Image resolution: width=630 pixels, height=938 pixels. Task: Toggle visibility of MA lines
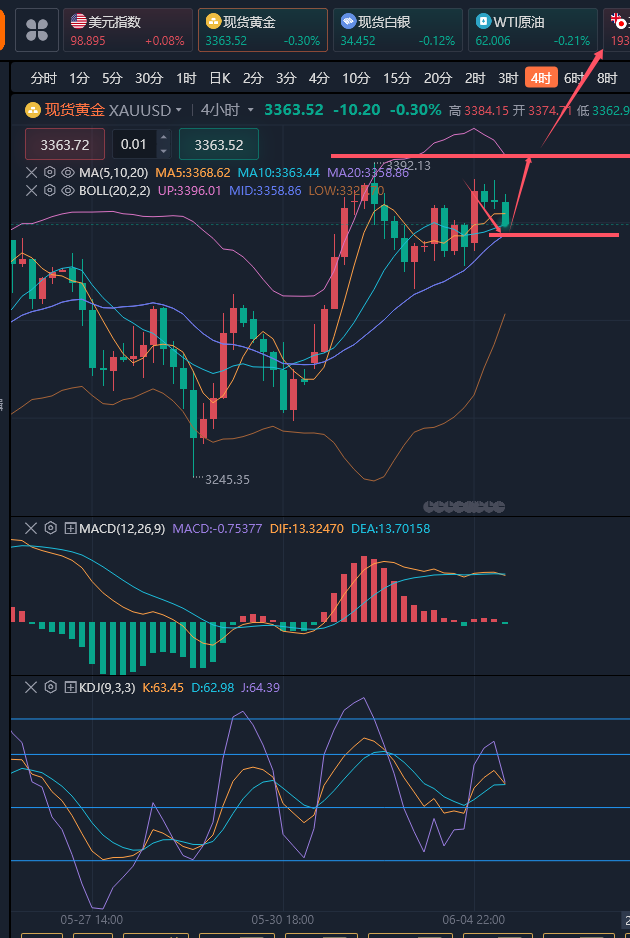click(67, 172)
